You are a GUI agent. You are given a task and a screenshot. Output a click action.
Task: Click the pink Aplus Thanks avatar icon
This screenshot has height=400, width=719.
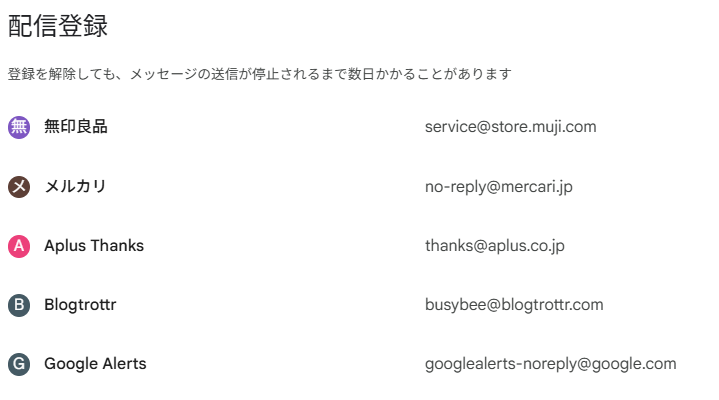[19, 246]
